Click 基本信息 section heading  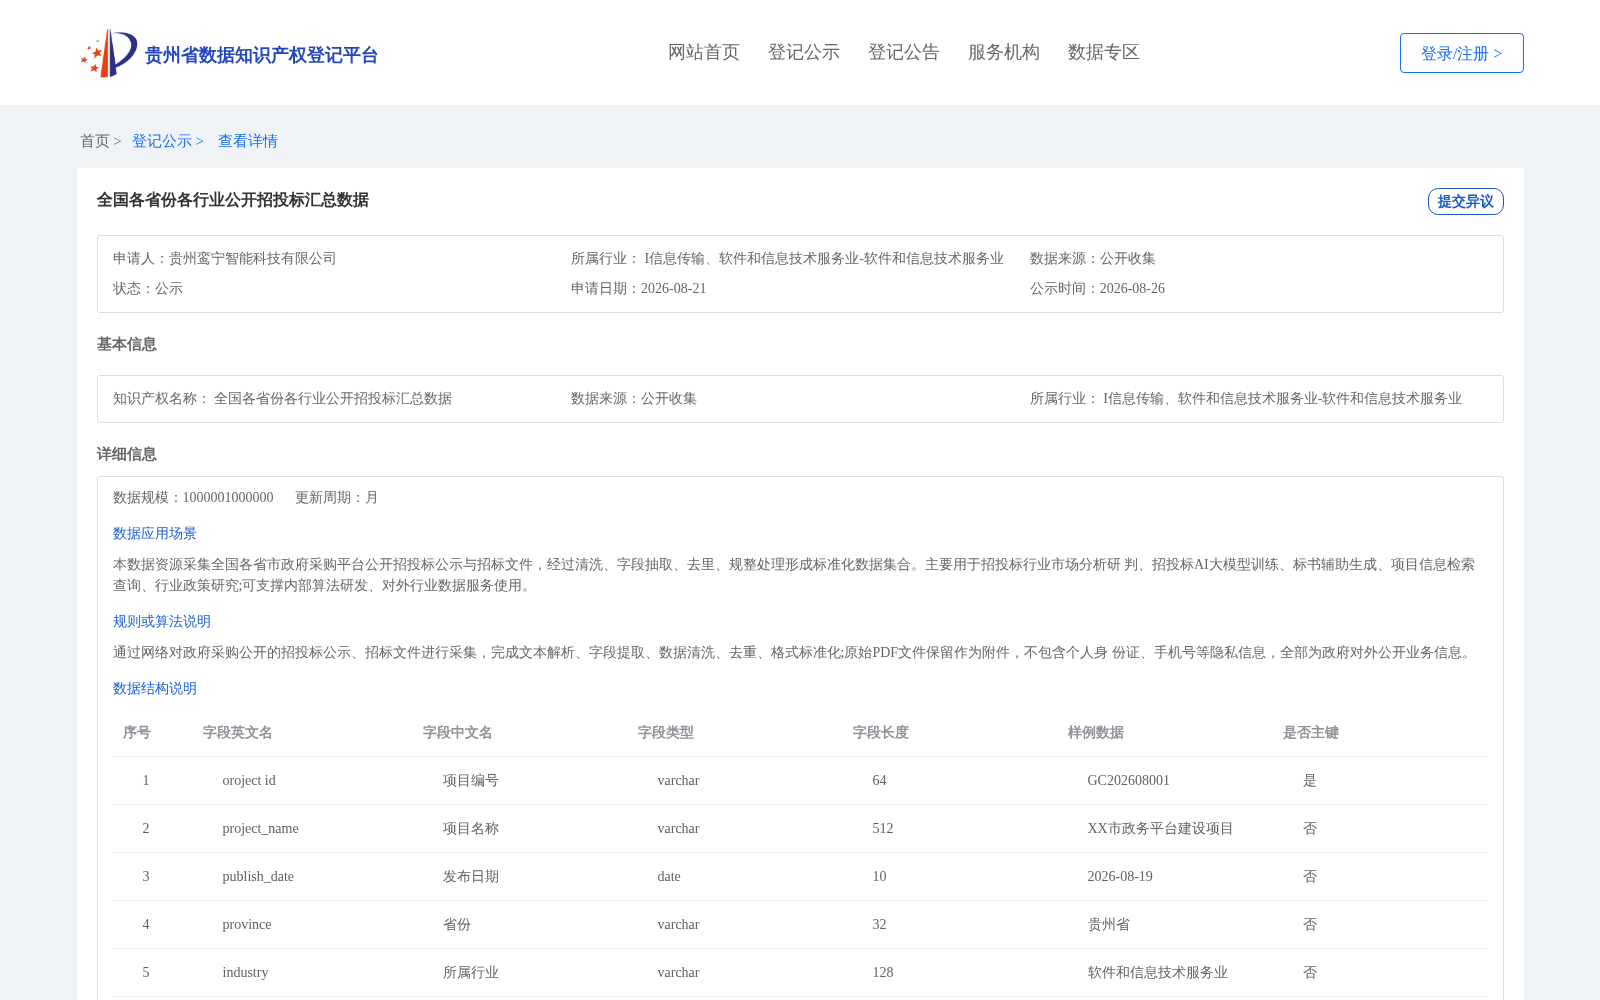(x=127, y=344)
